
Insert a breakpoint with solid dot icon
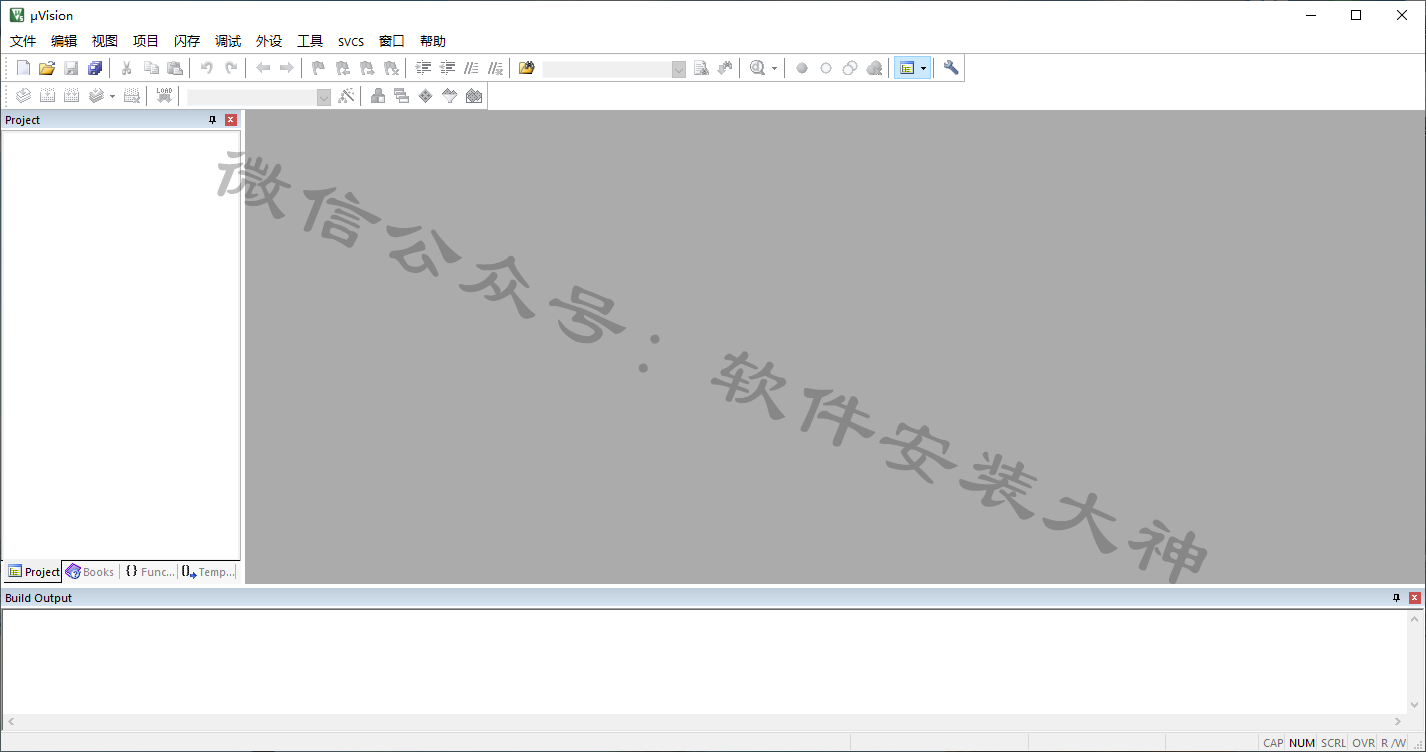click(x=802, y=68)
